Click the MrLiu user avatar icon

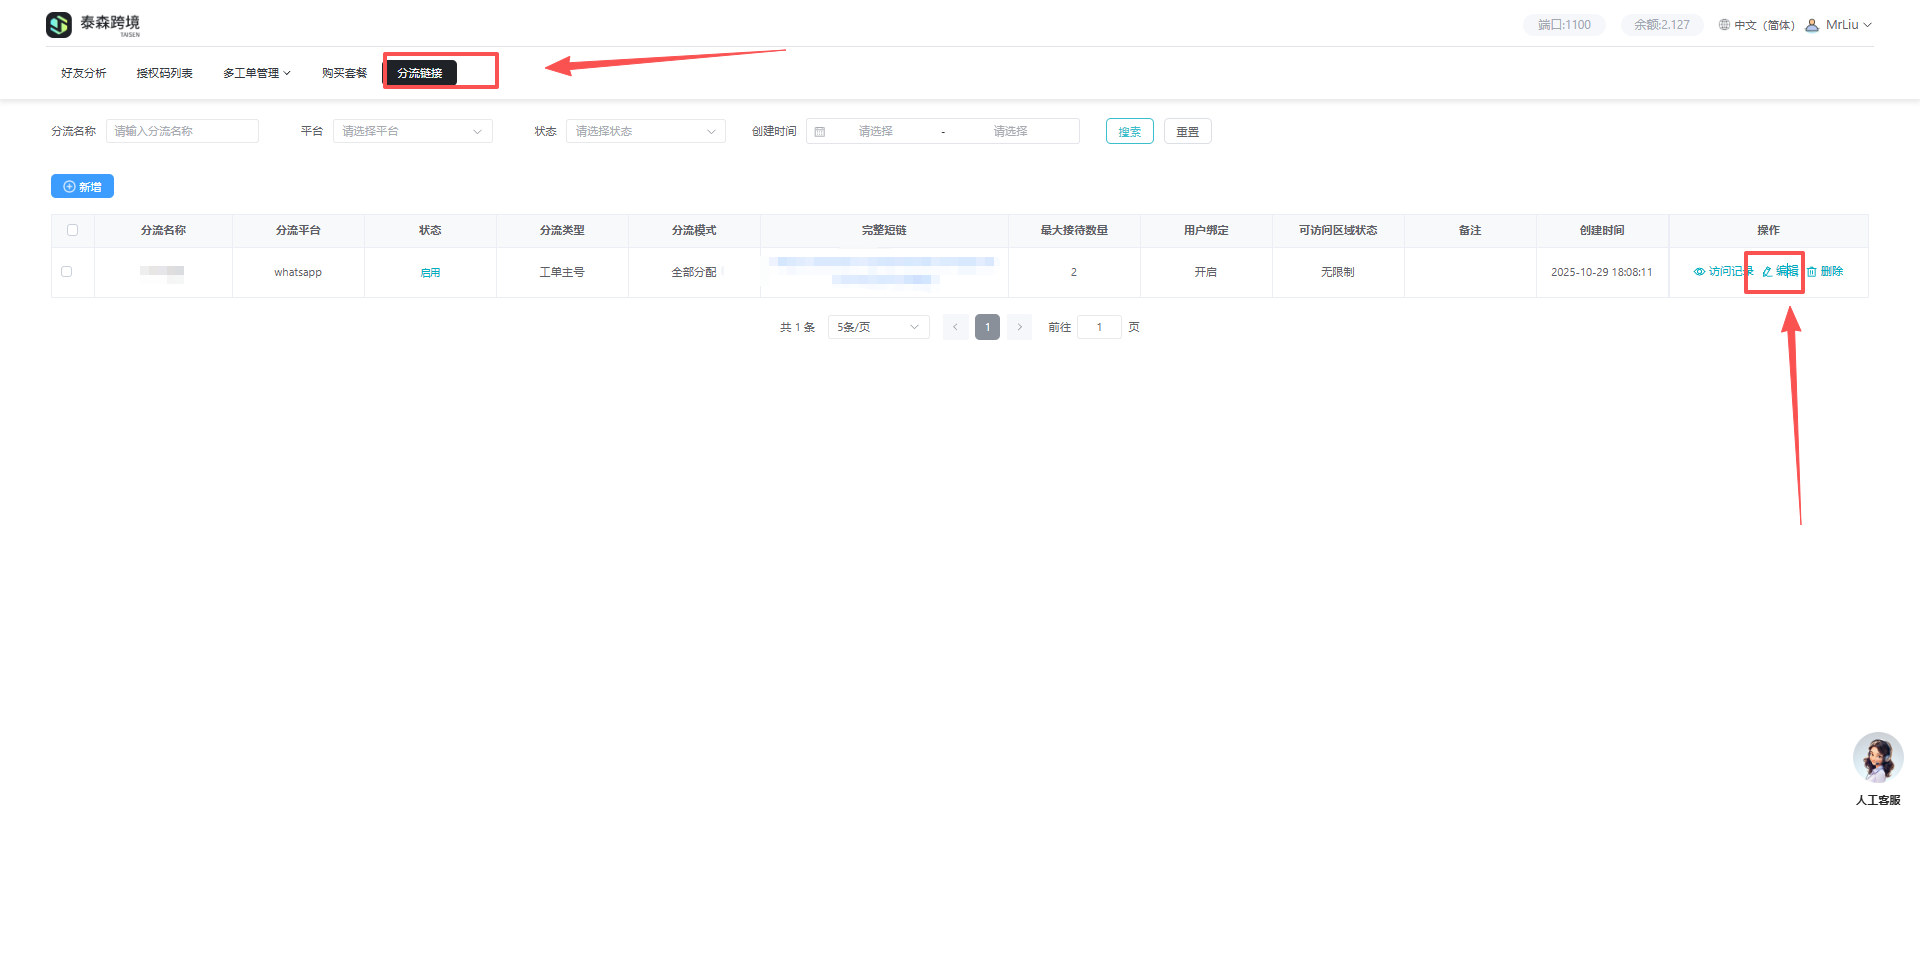(1812, 25)
